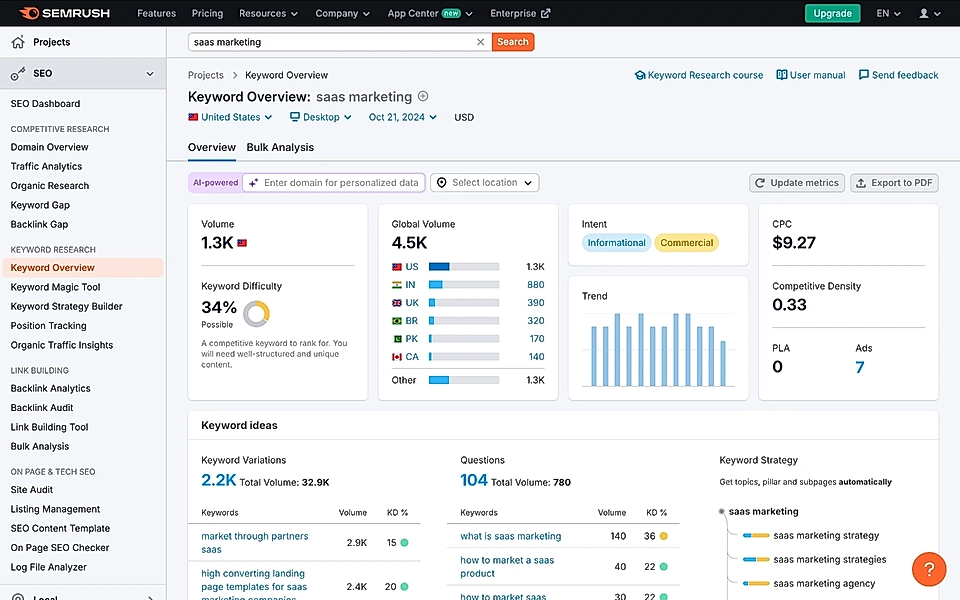The height and width of the screenshot is (600, 960).
Task: Click the Send feedback chat icon
Action: click(862, 74)
